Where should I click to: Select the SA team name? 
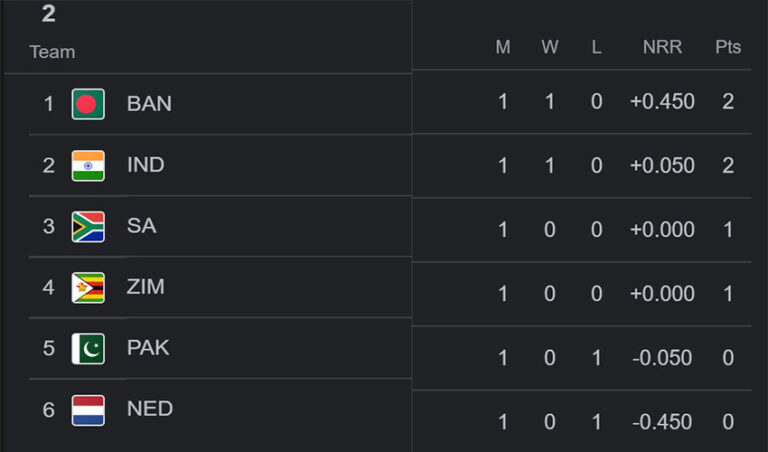coord(141,226)
